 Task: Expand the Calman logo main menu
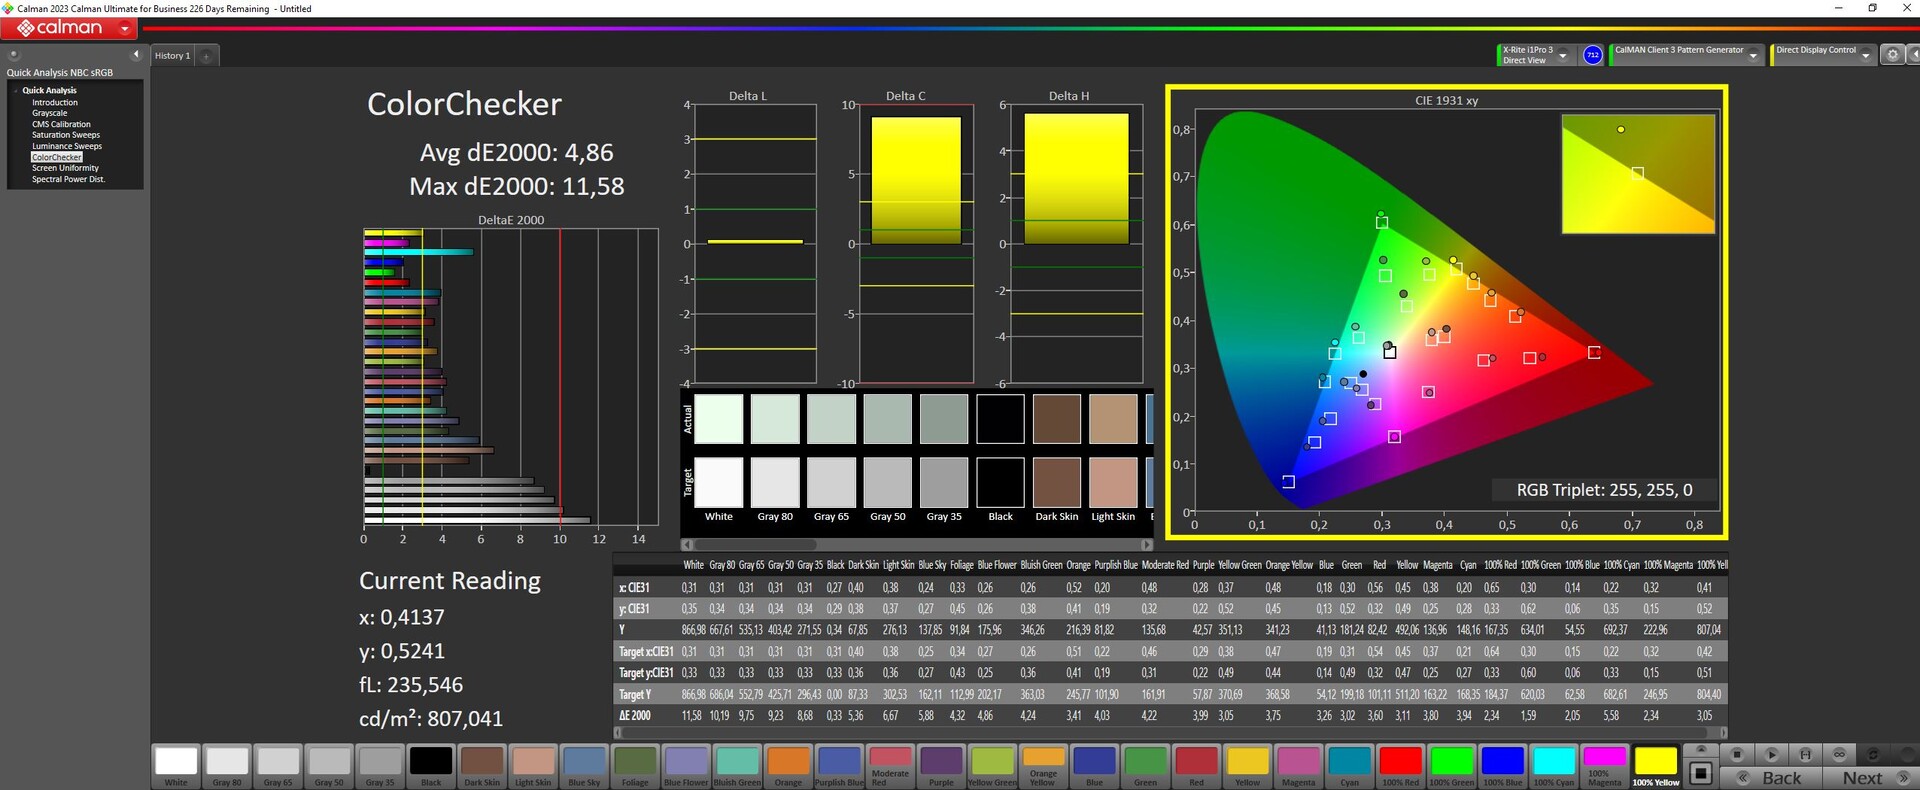125,29
